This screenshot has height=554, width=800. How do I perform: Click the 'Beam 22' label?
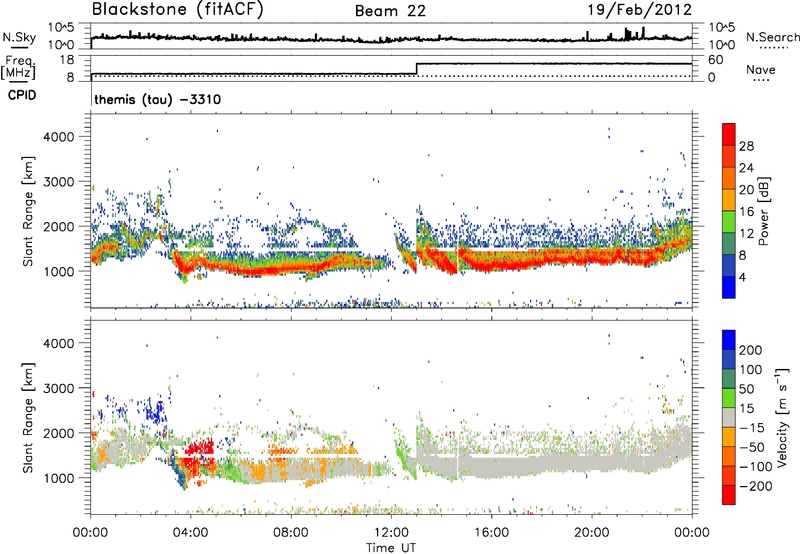click(390, 11)
